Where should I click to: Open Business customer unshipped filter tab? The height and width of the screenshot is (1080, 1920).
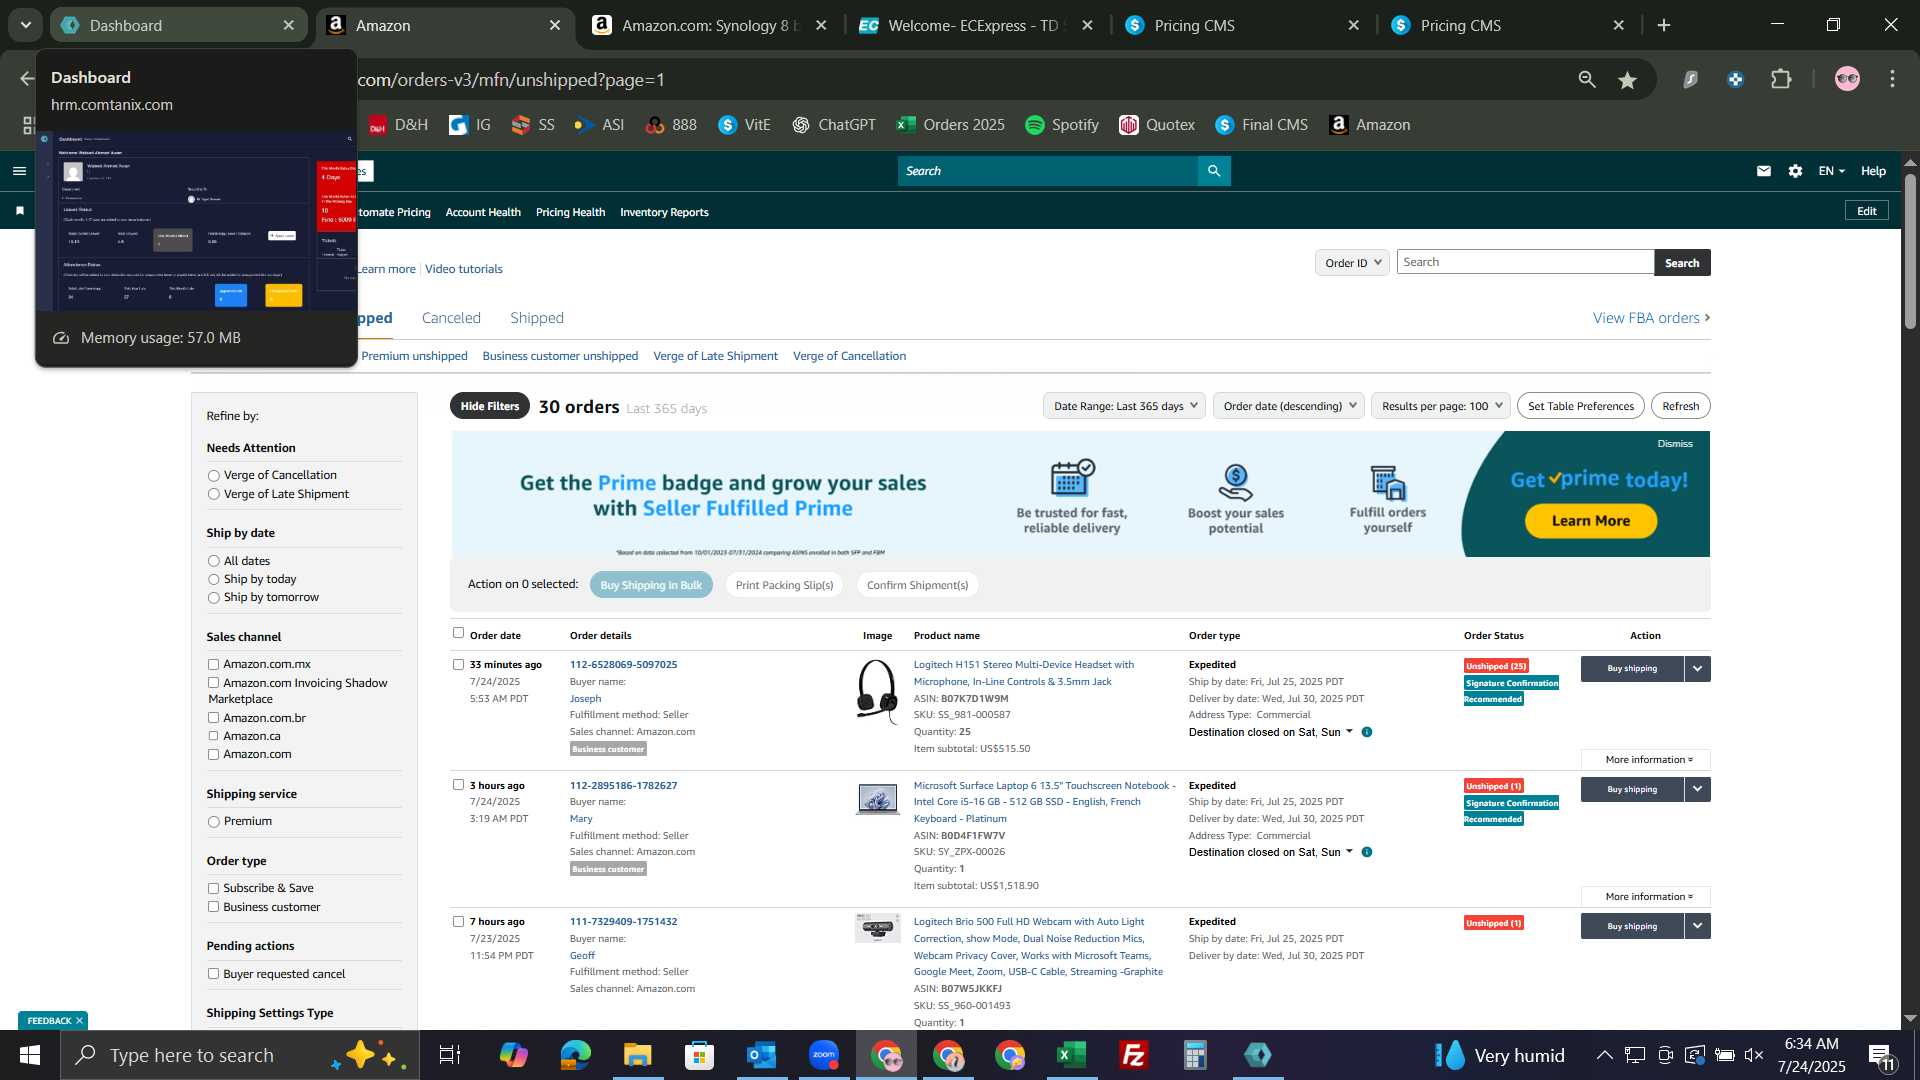pyautogui.click(x=560, y=356)
